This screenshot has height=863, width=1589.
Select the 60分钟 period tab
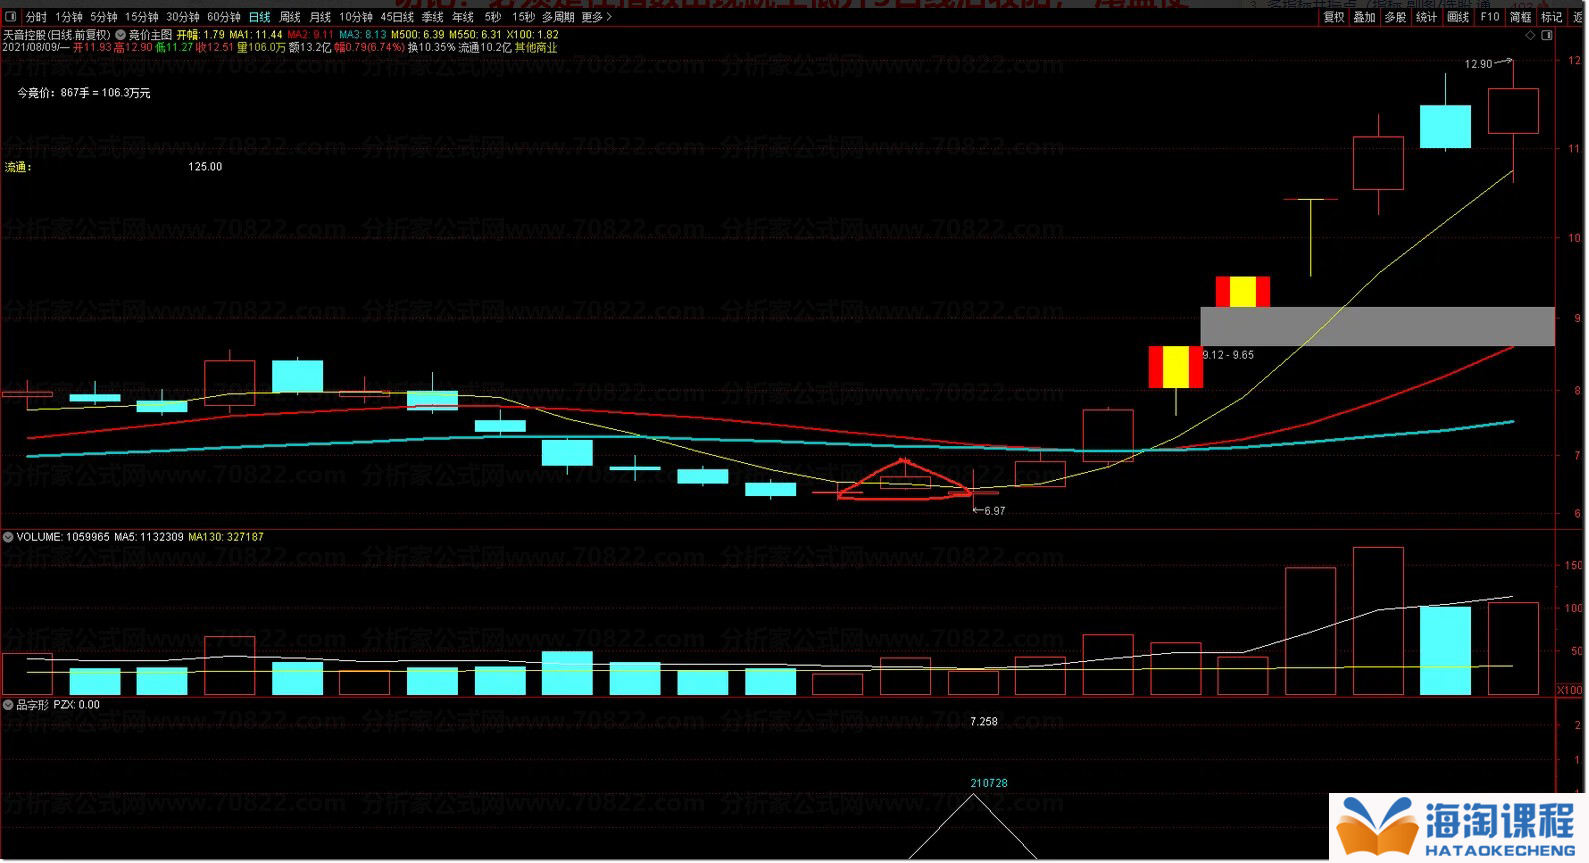pyautogui.click(x=224, y=17)
